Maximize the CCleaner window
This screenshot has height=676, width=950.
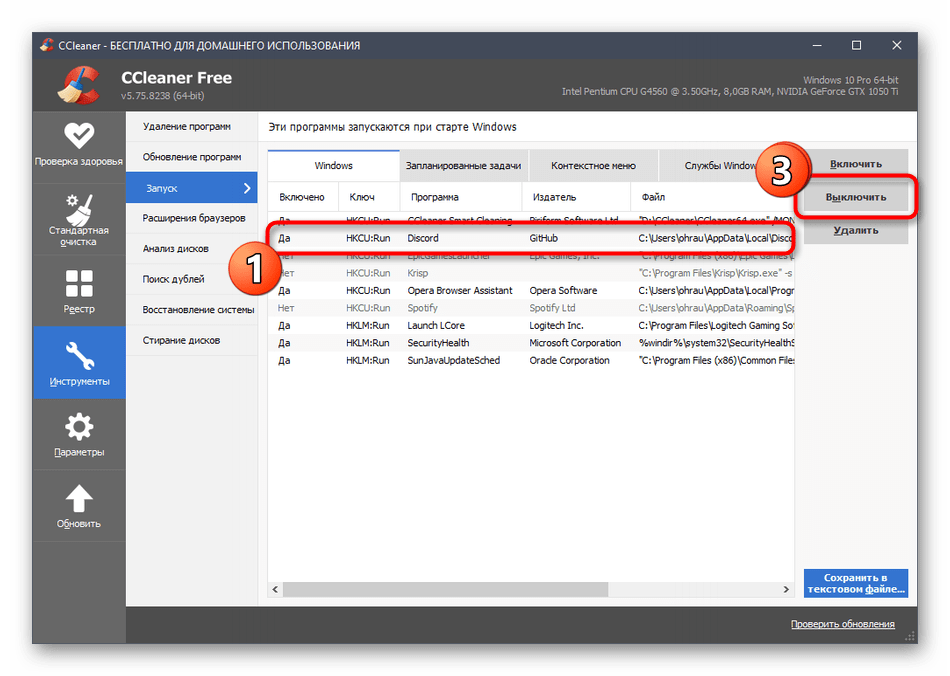856,45
